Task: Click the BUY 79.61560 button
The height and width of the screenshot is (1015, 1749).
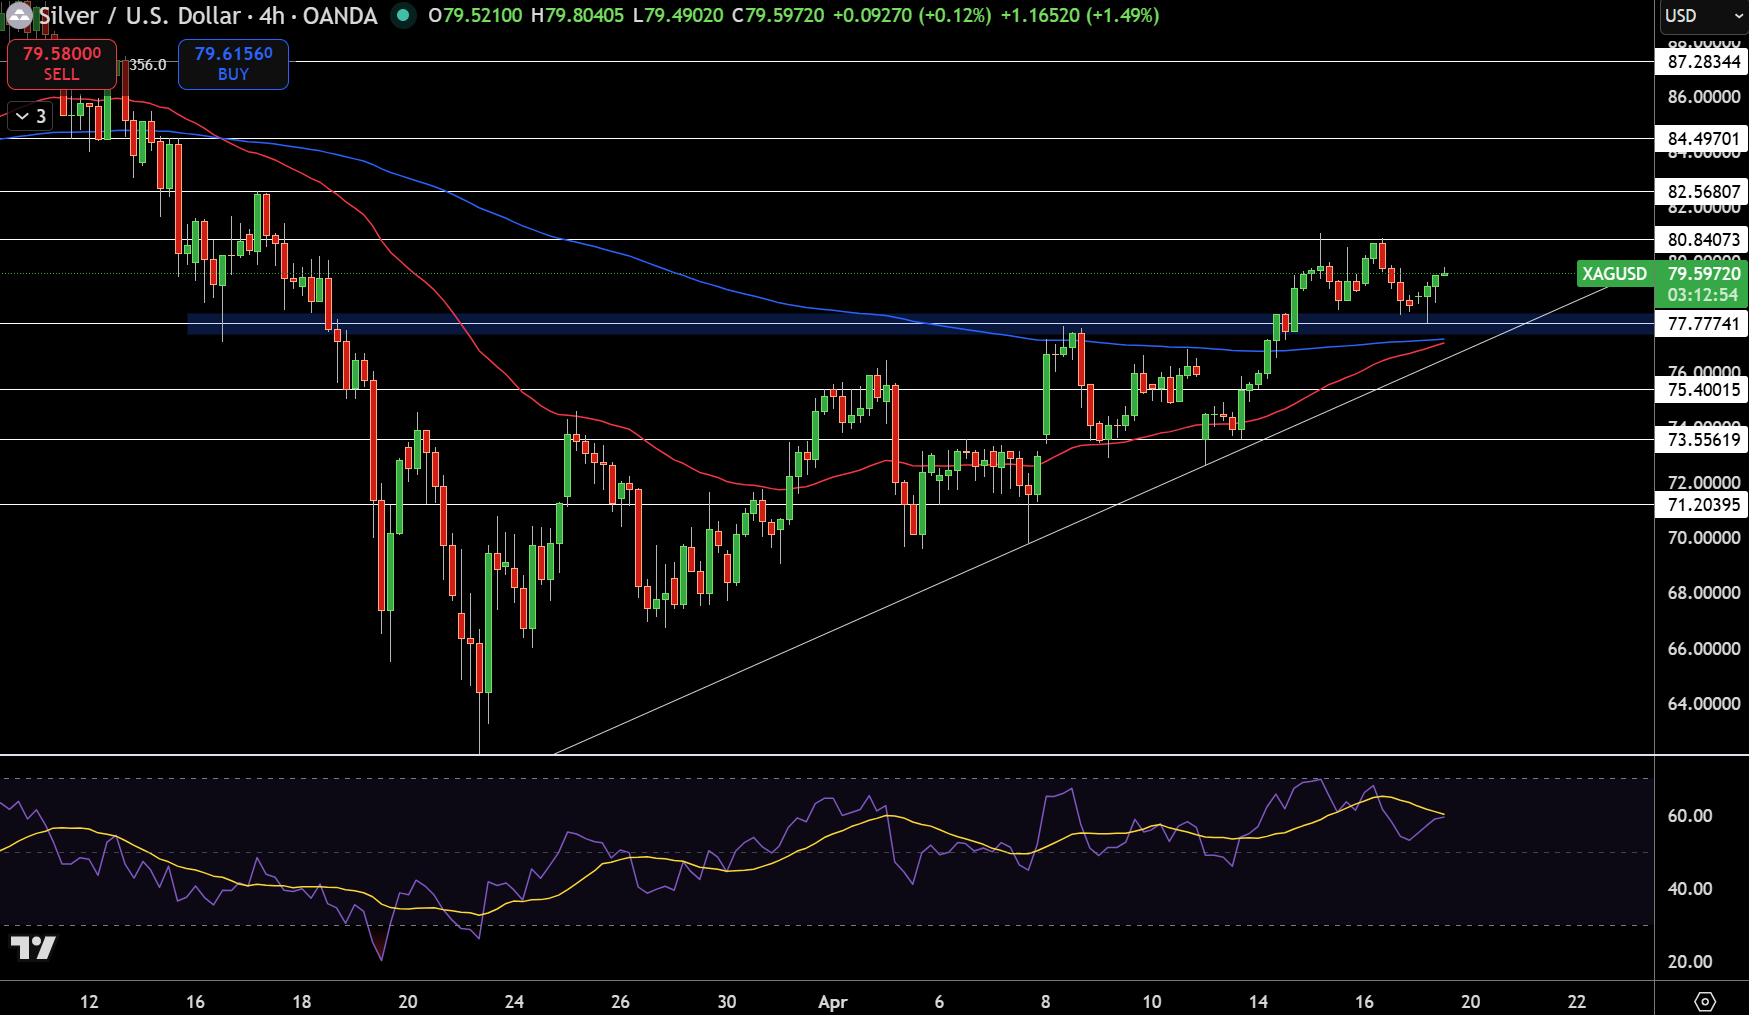Action: pyautogui.click(x=233, y=64)
